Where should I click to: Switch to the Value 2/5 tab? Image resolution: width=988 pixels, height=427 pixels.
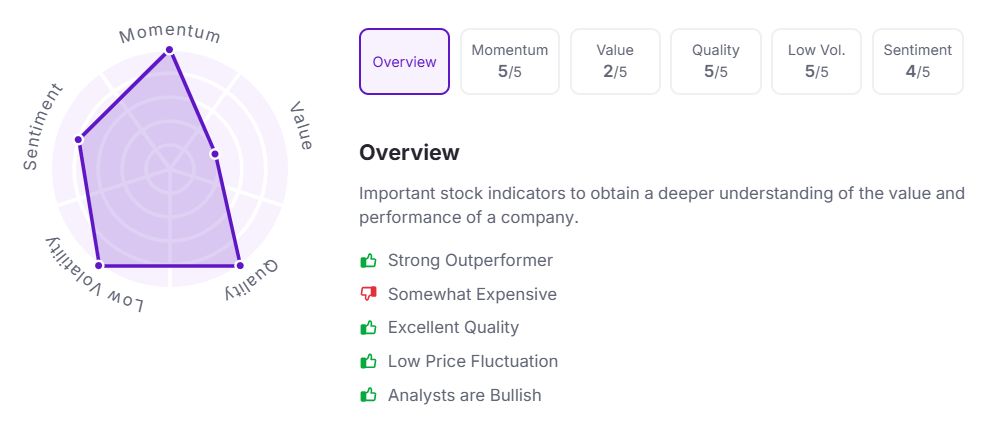[x=615, y=62]
